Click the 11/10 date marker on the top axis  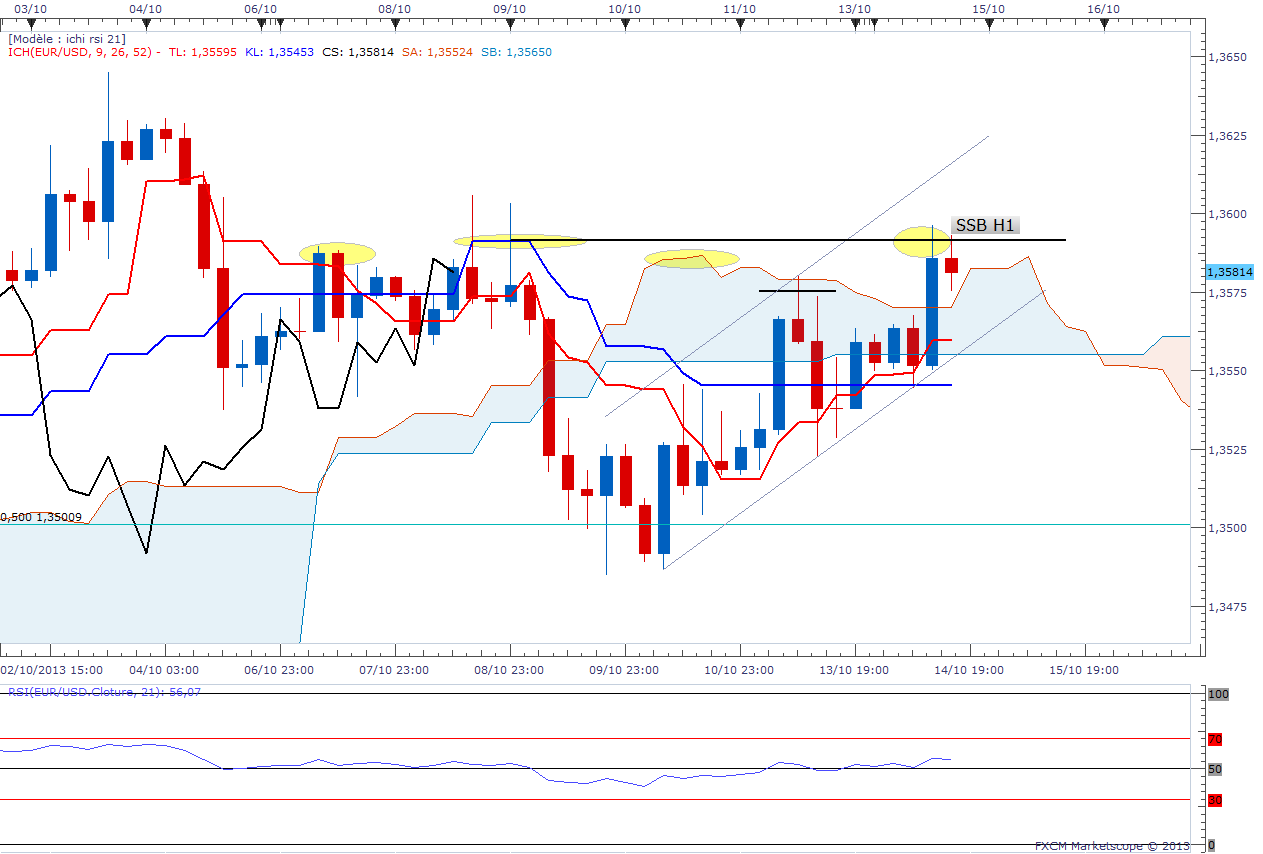(739, 8)
